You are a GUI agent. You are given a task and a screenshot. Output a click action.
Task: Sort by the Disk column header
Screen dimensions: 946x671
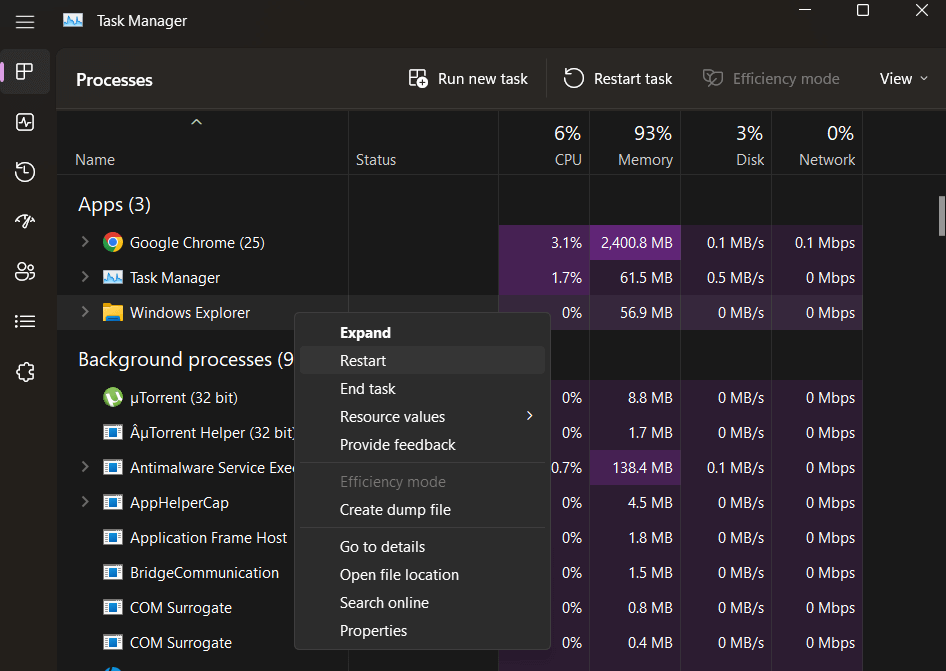(x=726, y=144)
